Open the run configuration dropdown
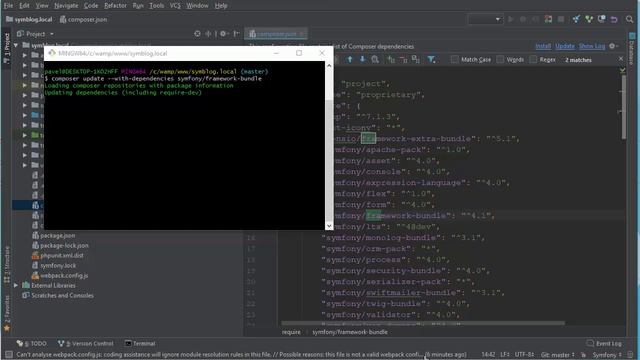This screenshot has width=640, height=360. pyautogui.click(x=484, y=19)
